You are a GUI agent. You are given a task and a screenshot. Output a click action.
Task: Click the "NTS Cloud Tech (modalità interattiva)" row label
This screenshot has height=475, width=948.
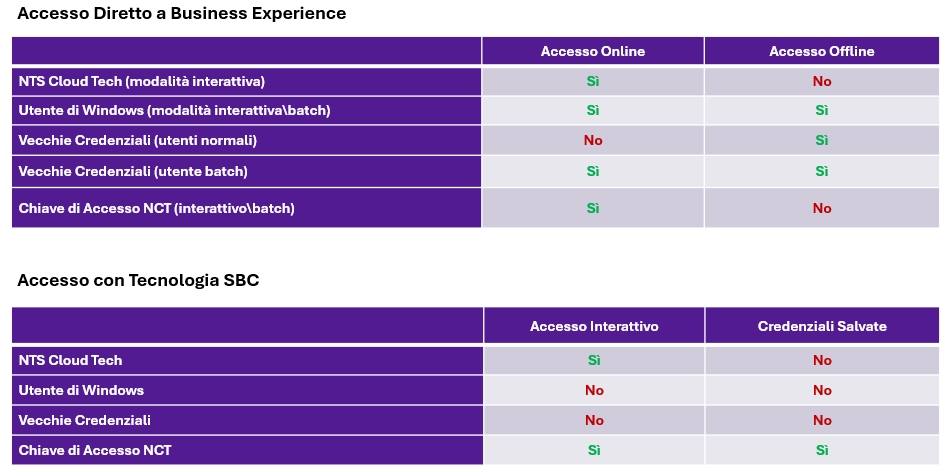click(x=141, y=81)
